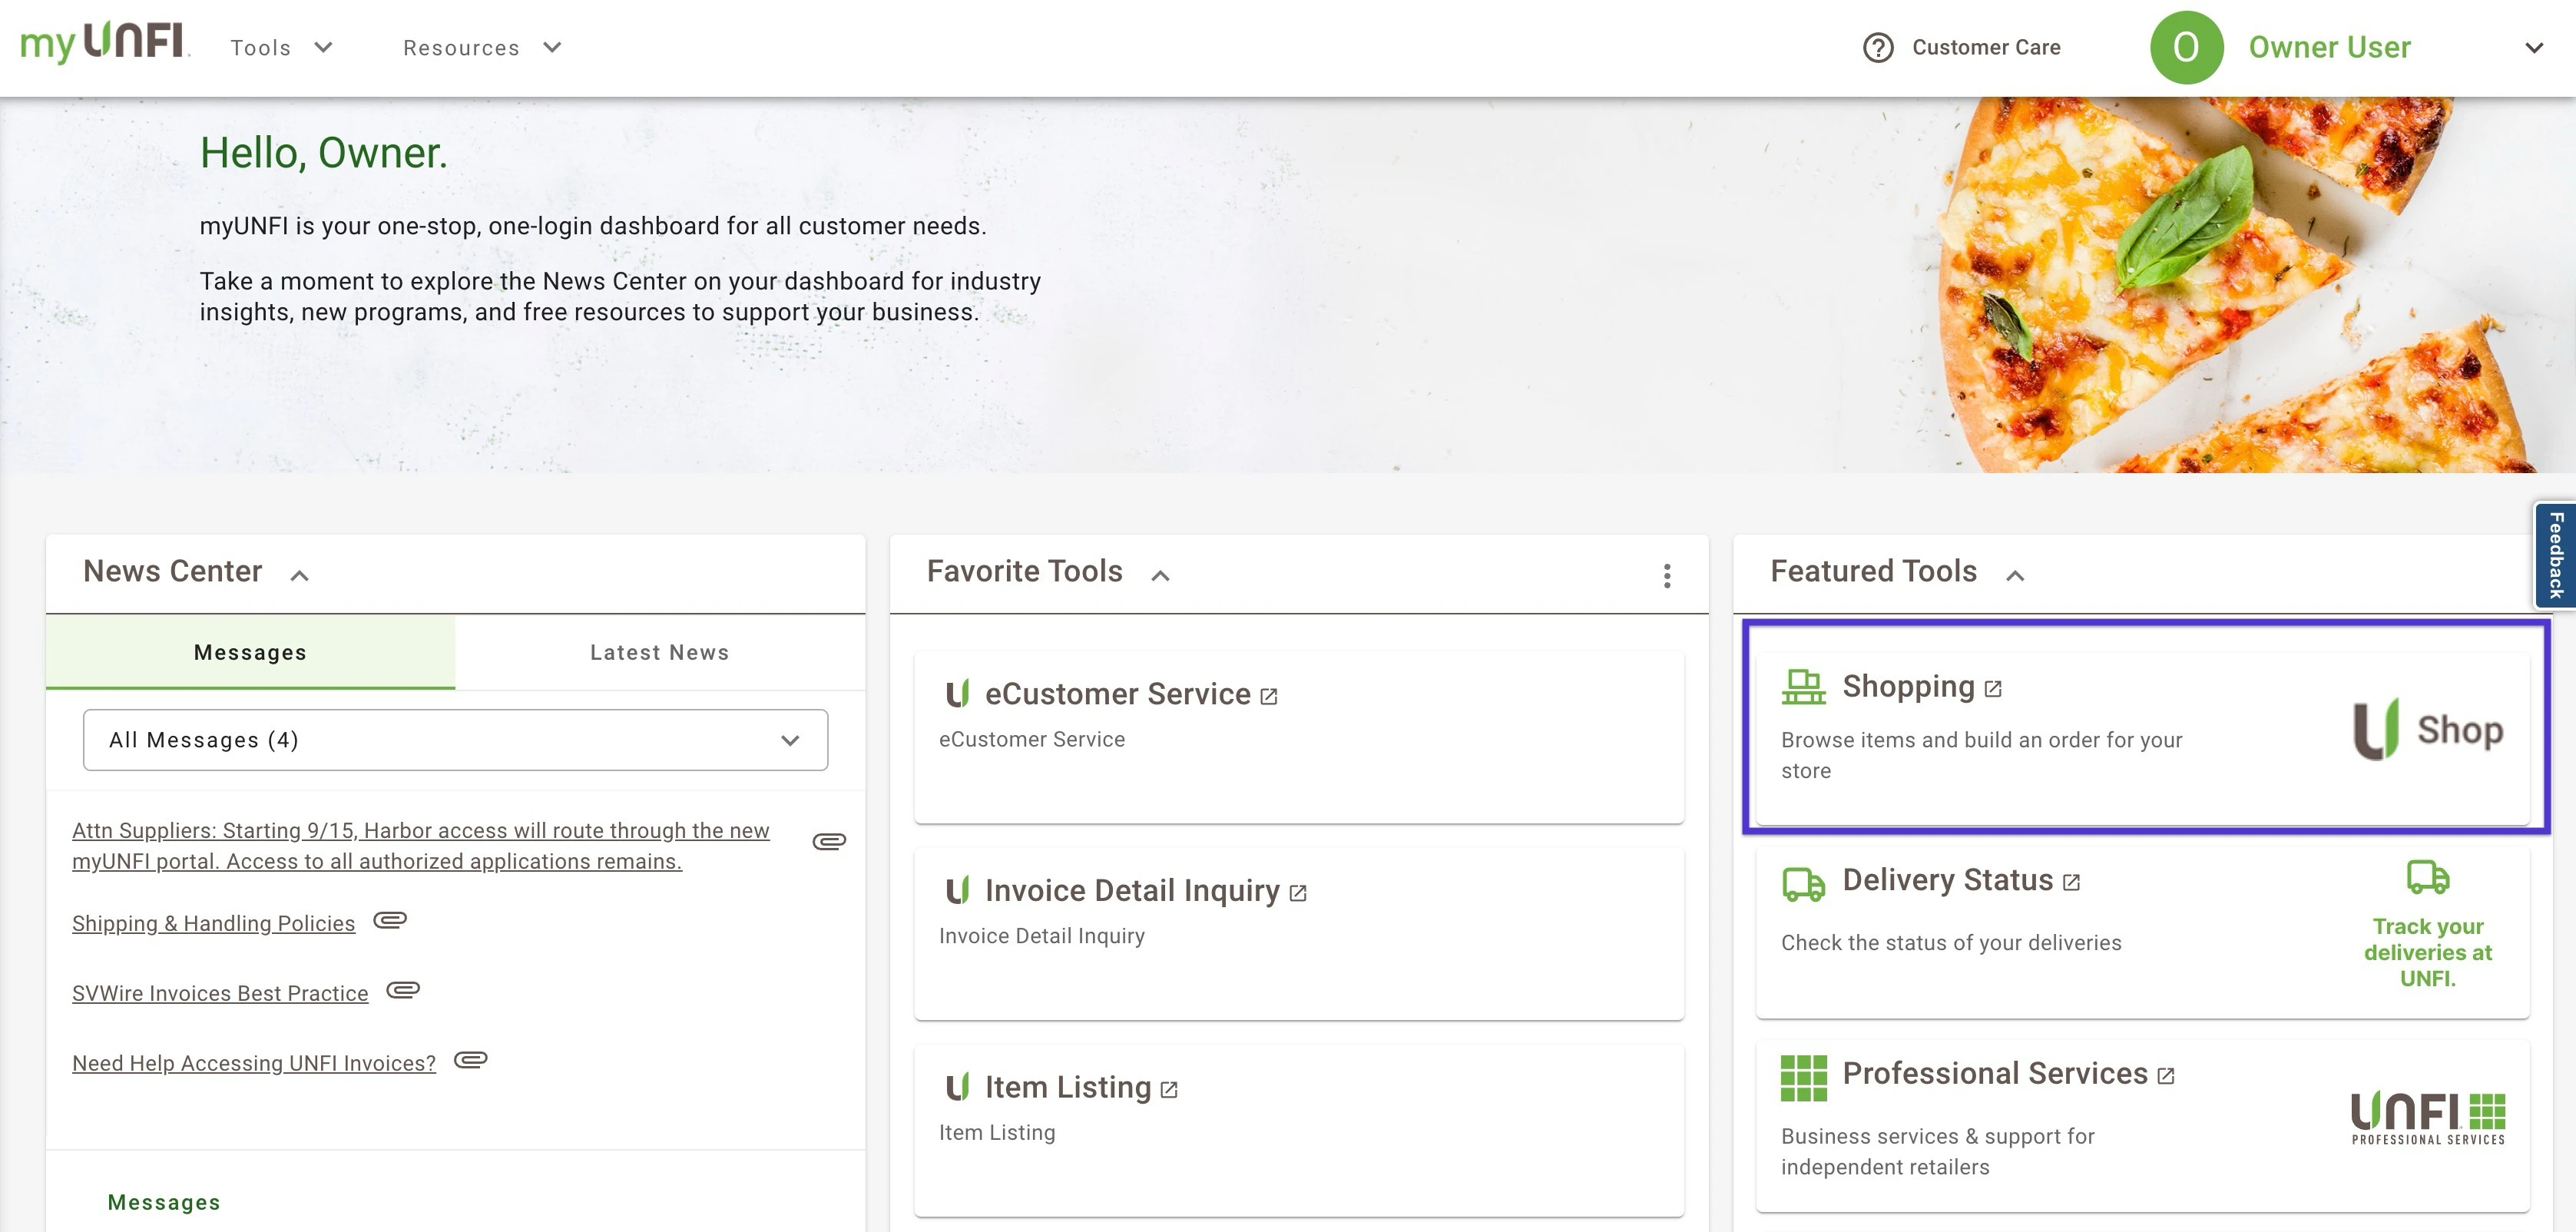
Task: Click the Shopping pallet icon
Action: coord(1803,687)
